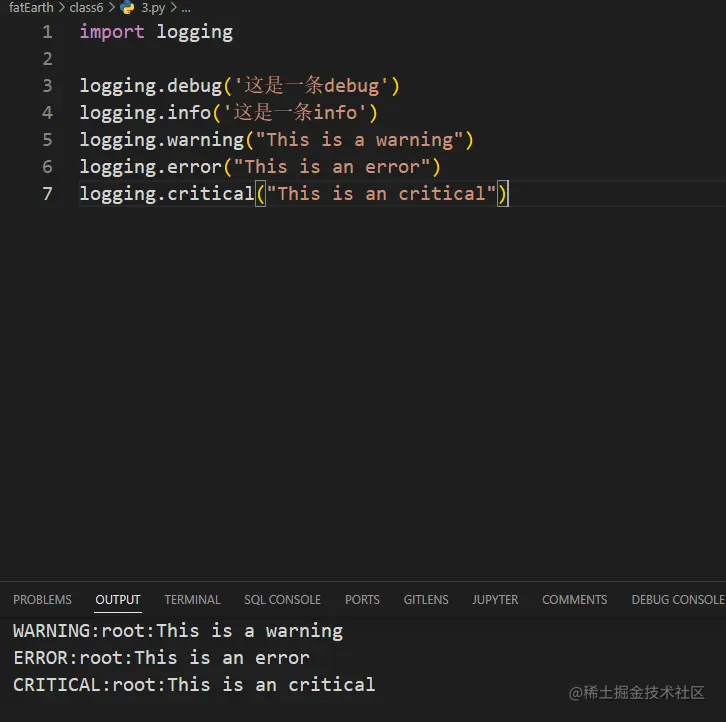Click 'logging' module name on line 1
This screenshot has width=726, height=722.
[x=194, y=33]
